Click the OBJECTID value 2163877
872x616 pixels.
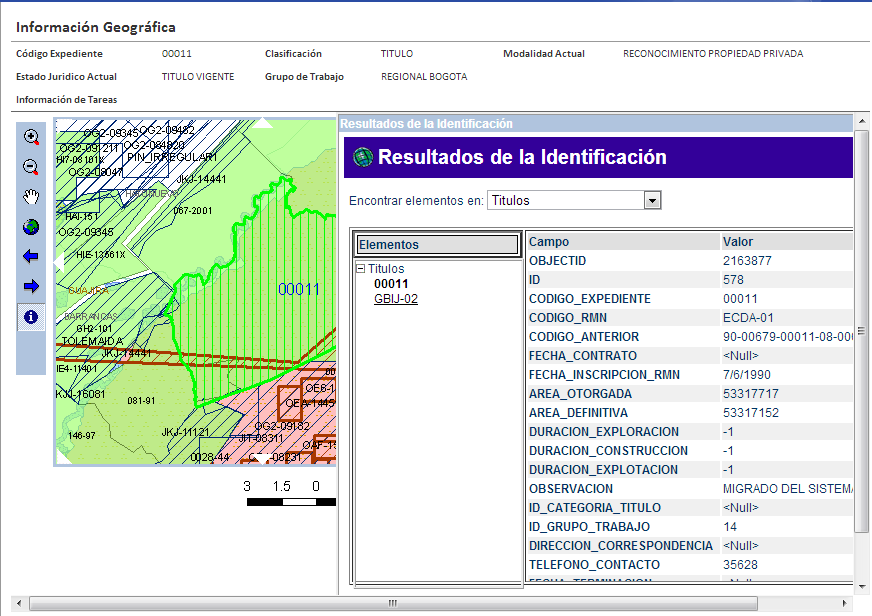[747, 261]
